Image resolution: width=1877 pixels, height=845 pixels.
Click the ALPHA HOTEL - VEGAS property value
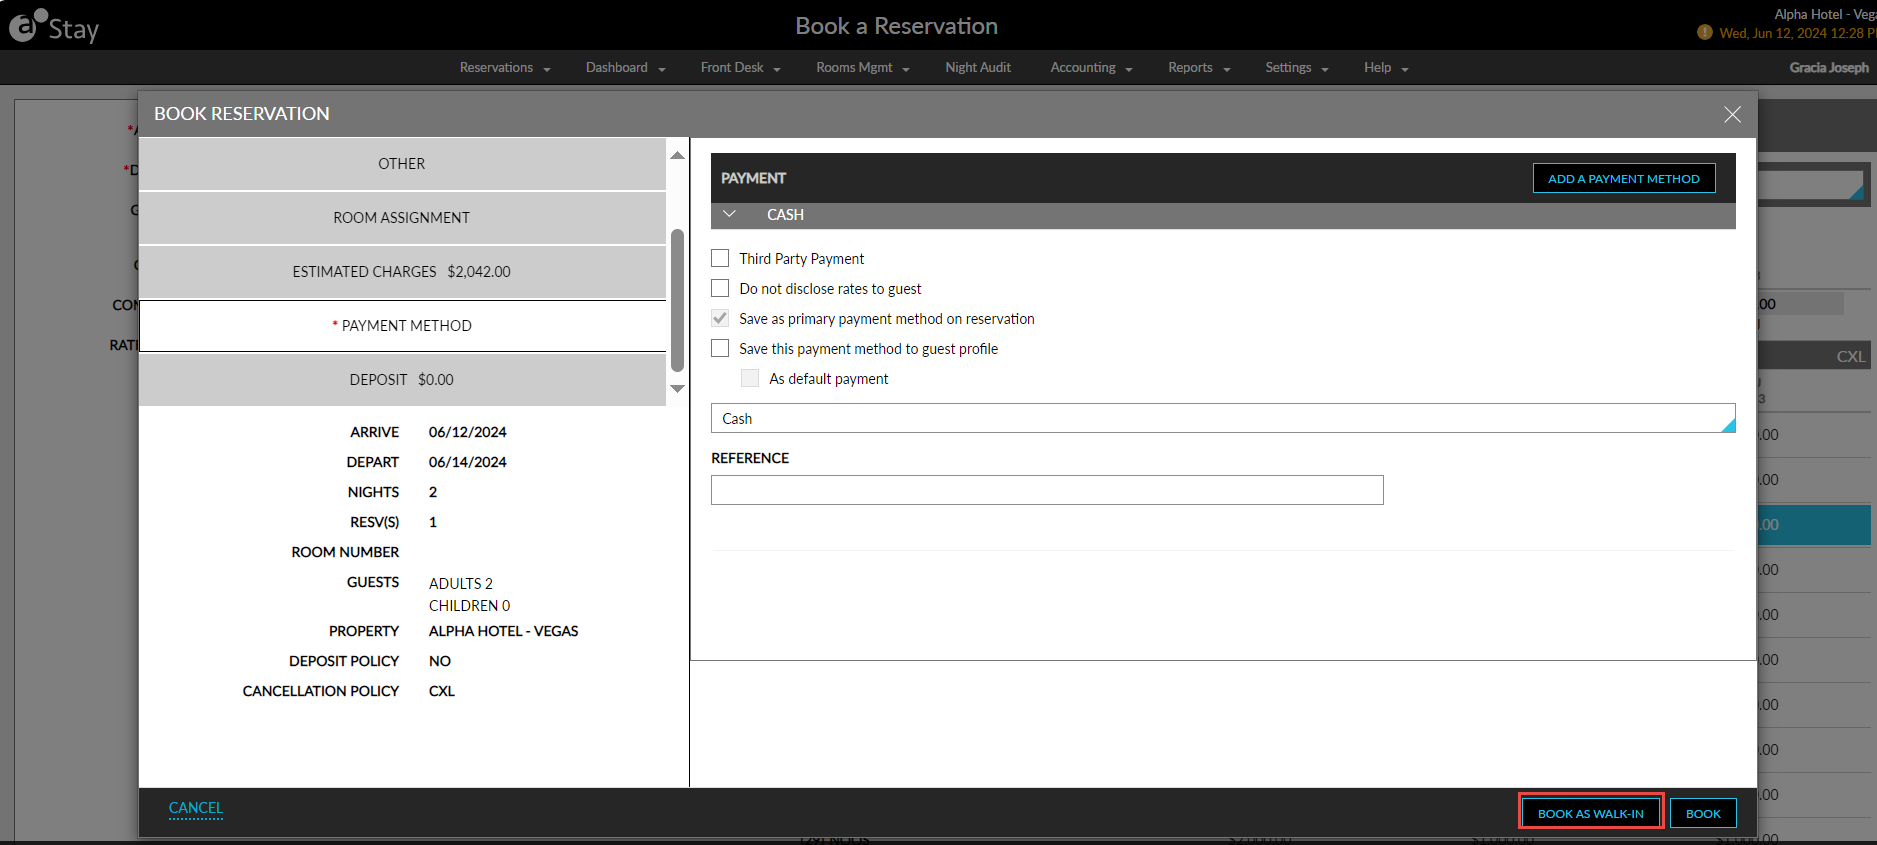(504, 631)
